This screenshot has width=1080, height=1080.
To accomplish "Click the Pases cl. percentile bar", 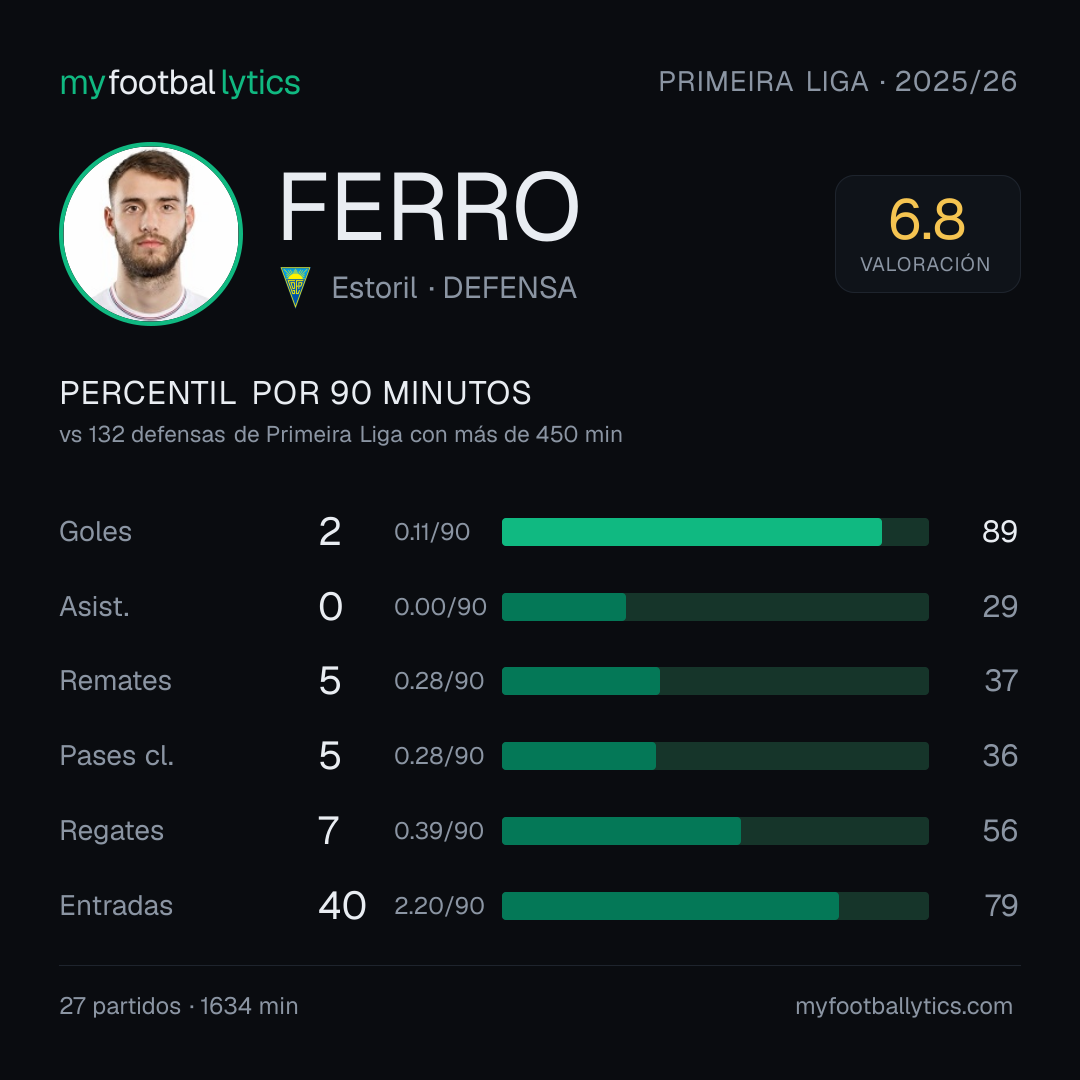I will (x=715, y=756).
